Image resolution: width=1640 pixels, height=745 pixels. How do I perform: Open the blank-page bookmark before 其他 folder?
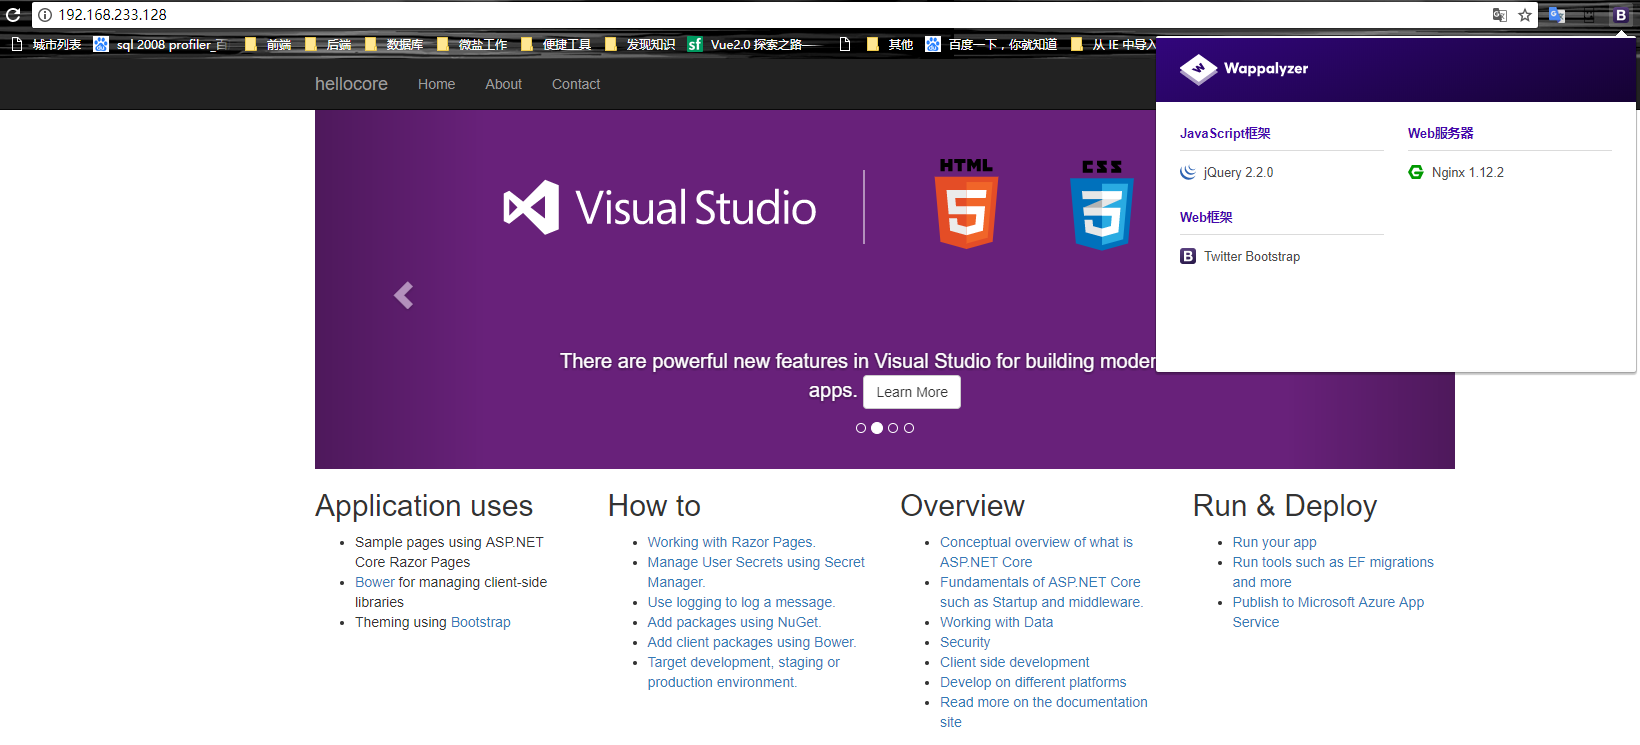tap(845, 44)
